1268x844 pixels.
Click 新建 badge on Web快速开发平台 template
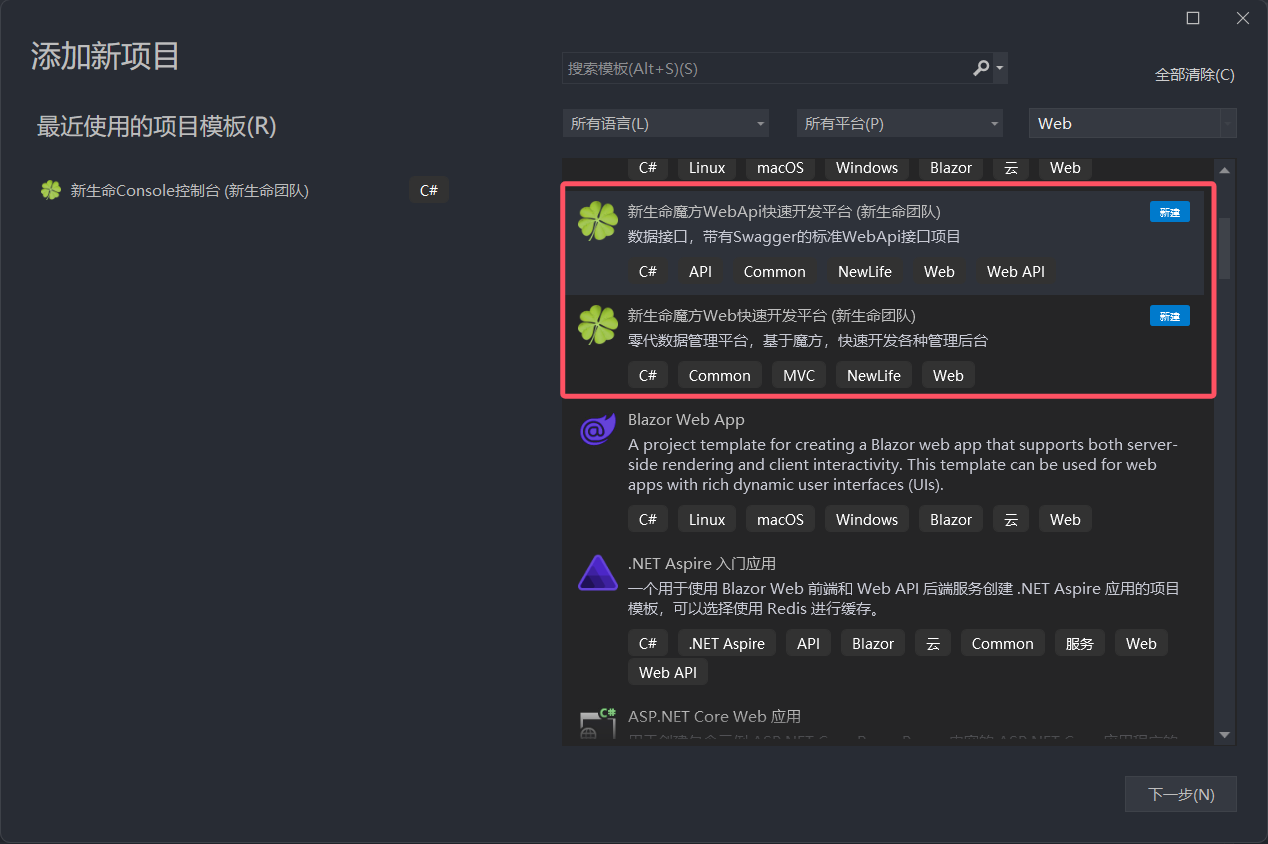click(x=1170, y=316)
